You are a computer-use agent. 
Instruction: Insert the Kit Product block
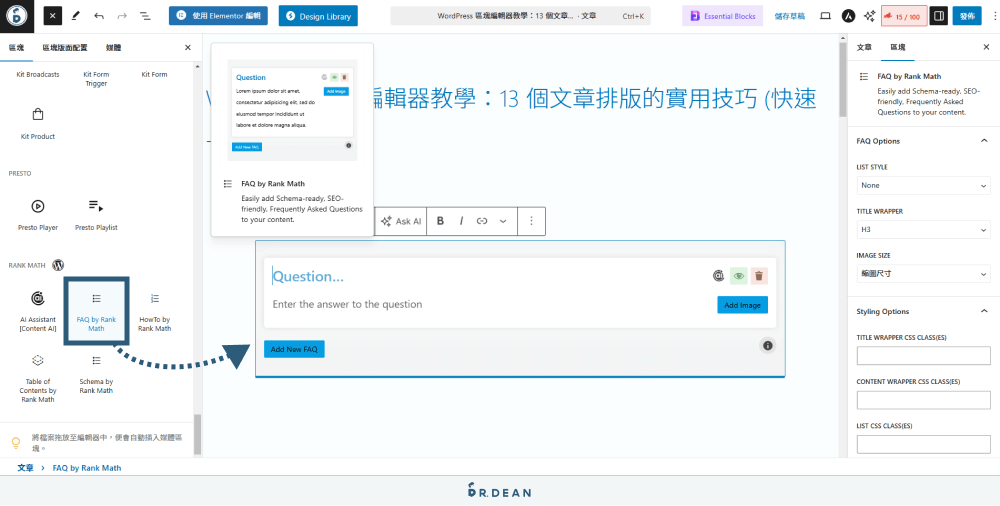pos(38,124)
